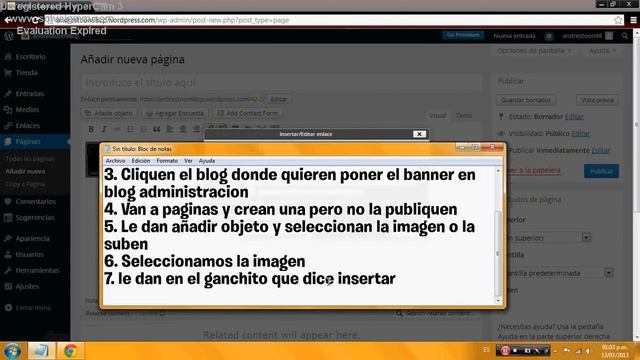Click the blue Publicar button
This screenshot has width=640, height=360.
point(601,171)
